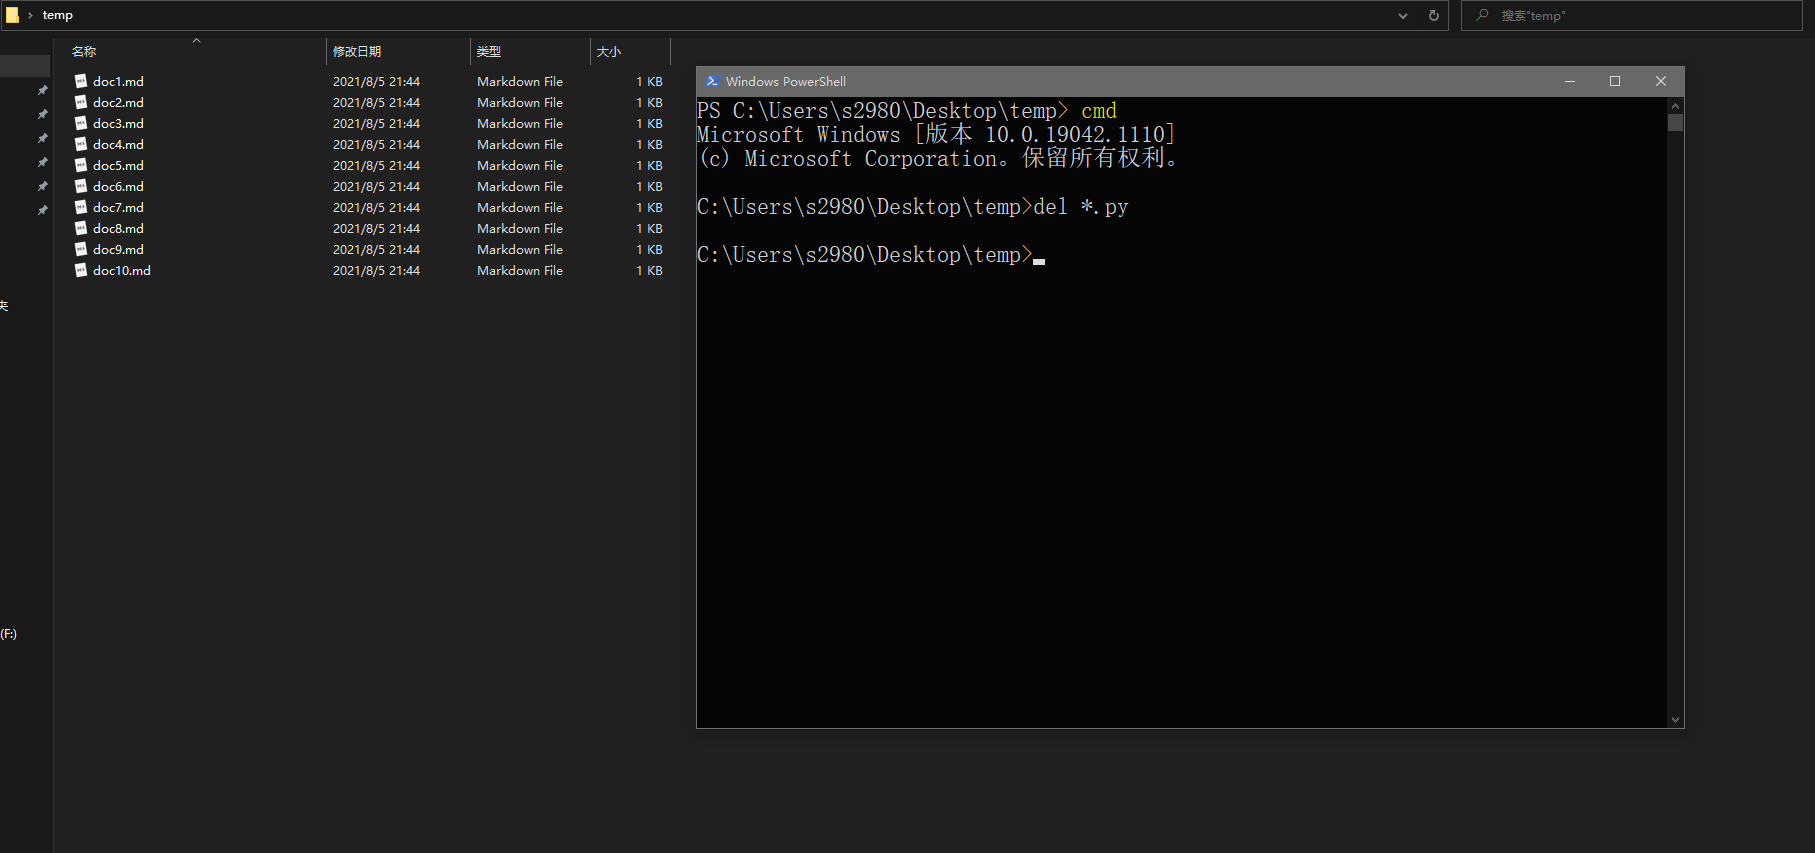Click the PowerShell scrollbar thumb
The height and width of the screenshot is (853, 1815).
pyautogui.click(x=1675, y=123)
